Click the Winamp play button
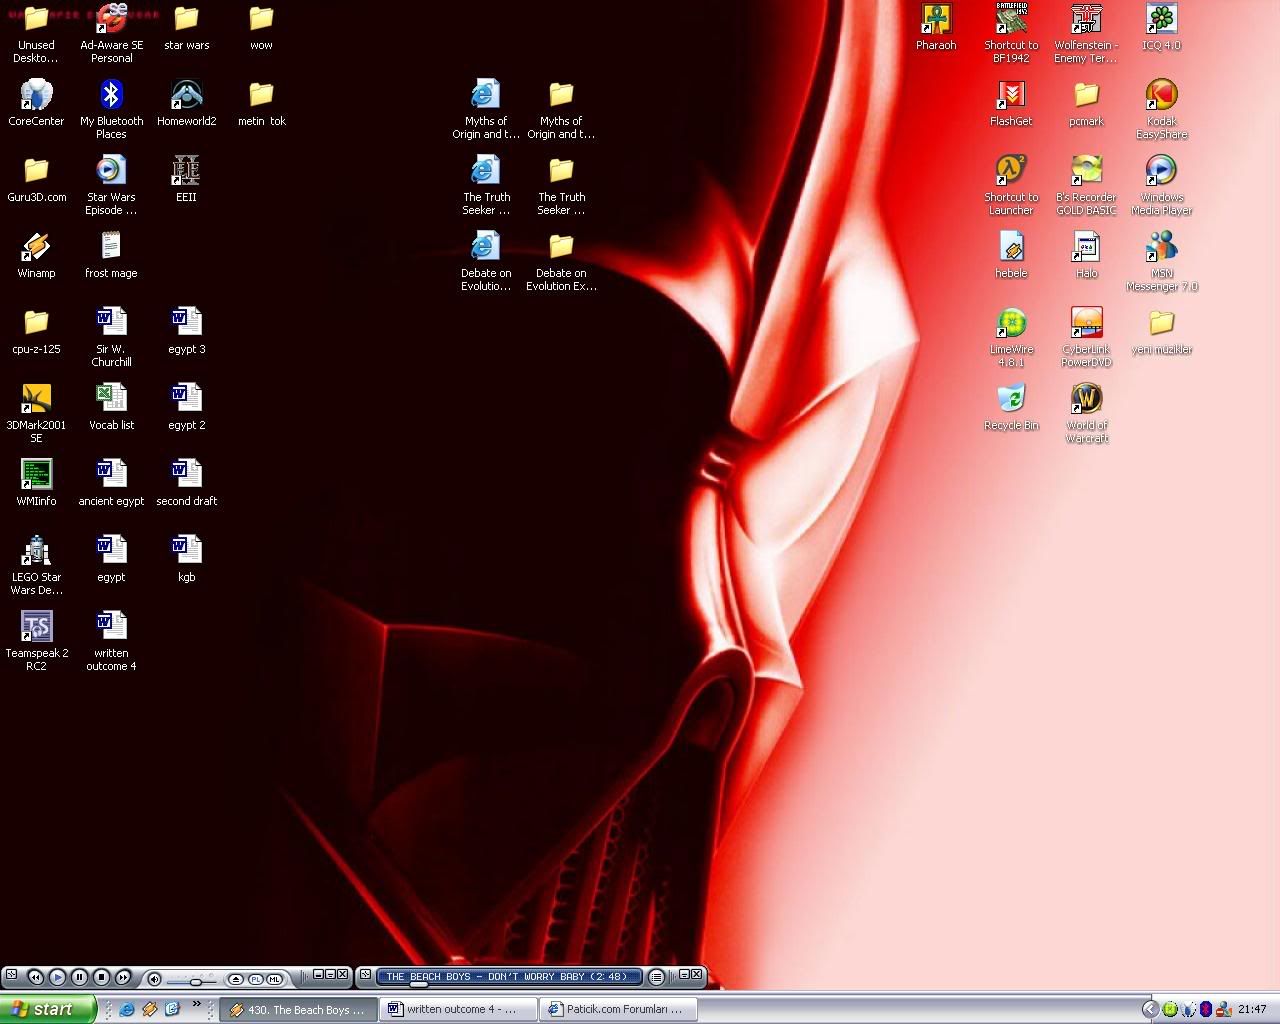This screenshot has height=1024, width=1280. pos(57,977)
